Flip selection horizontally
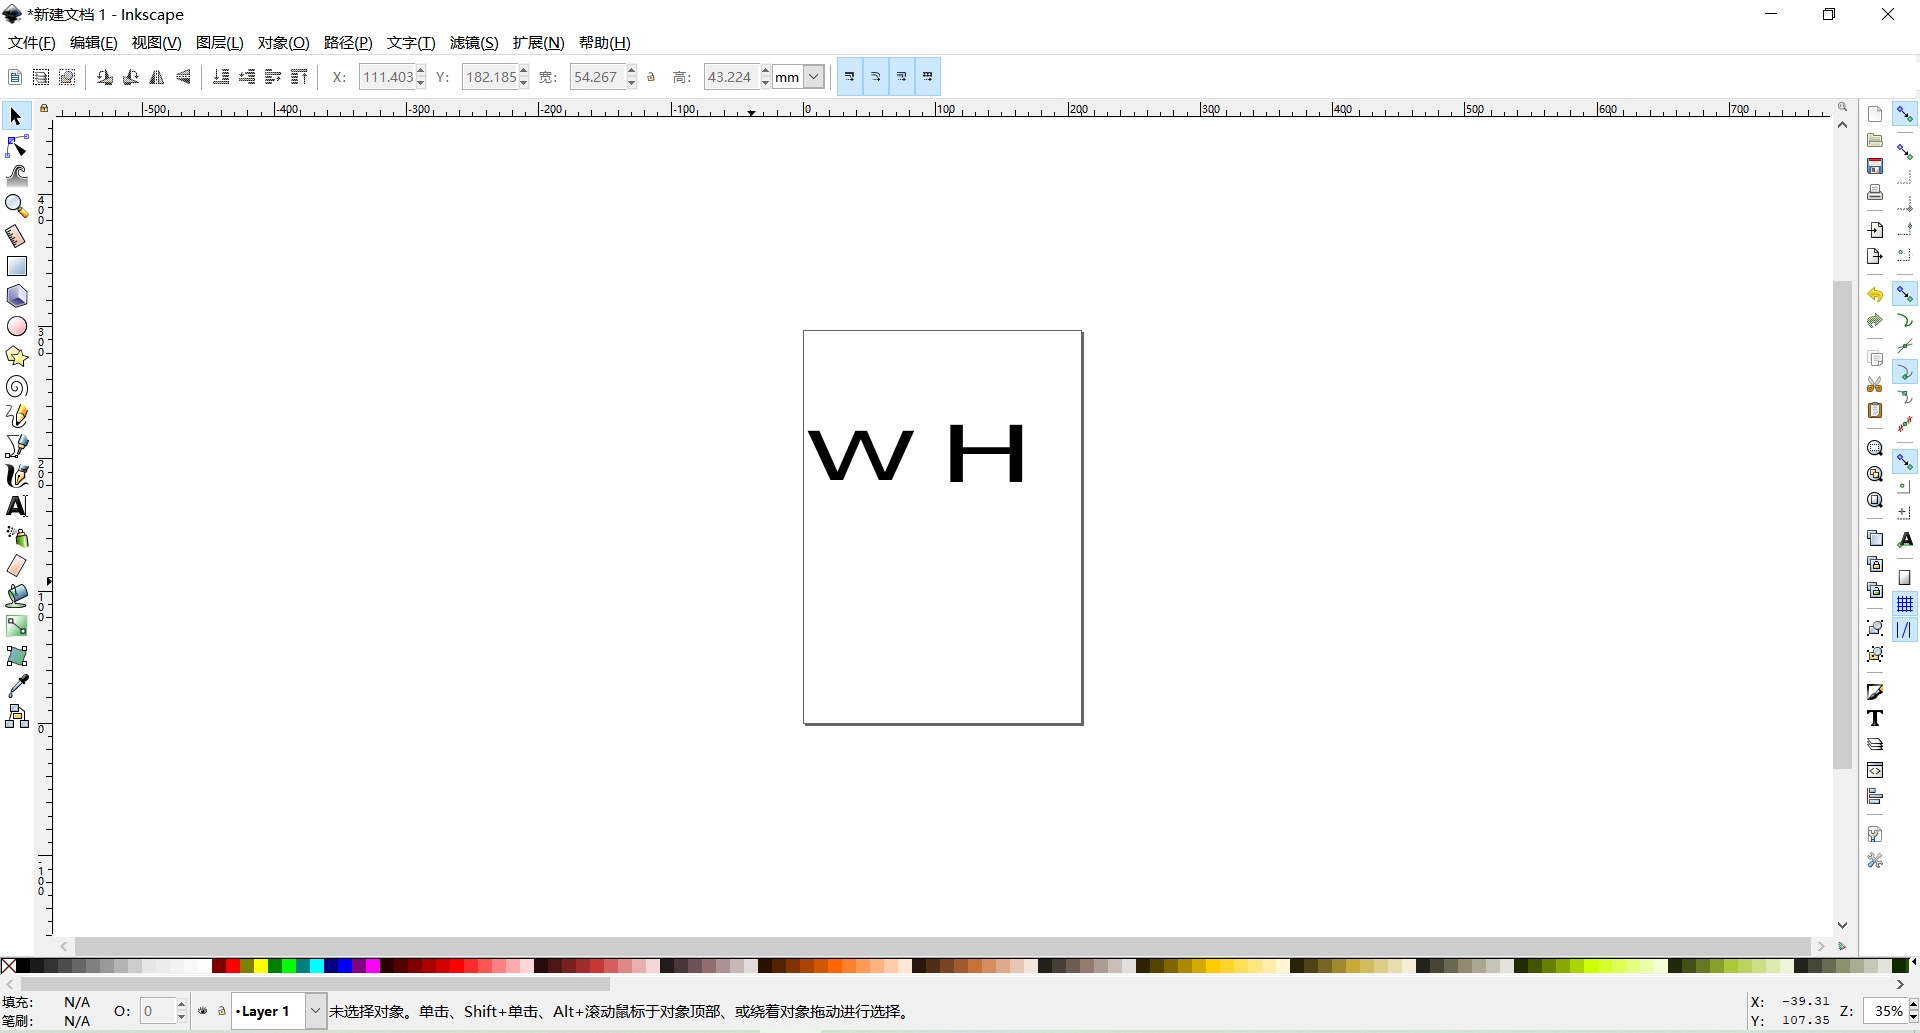This screenshot has width=1920, height=1033. point(157,77)
